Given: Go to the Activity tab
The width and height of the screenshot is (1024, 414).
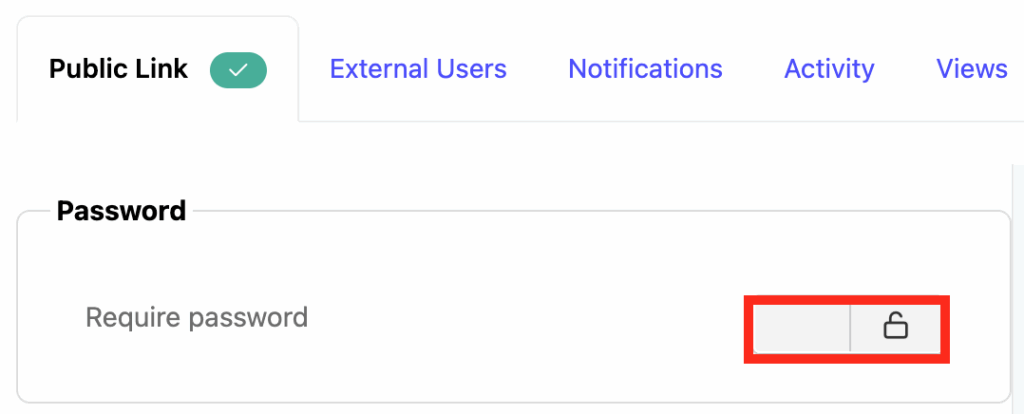Looking at the screenshot, I should [x=829, y=69].
